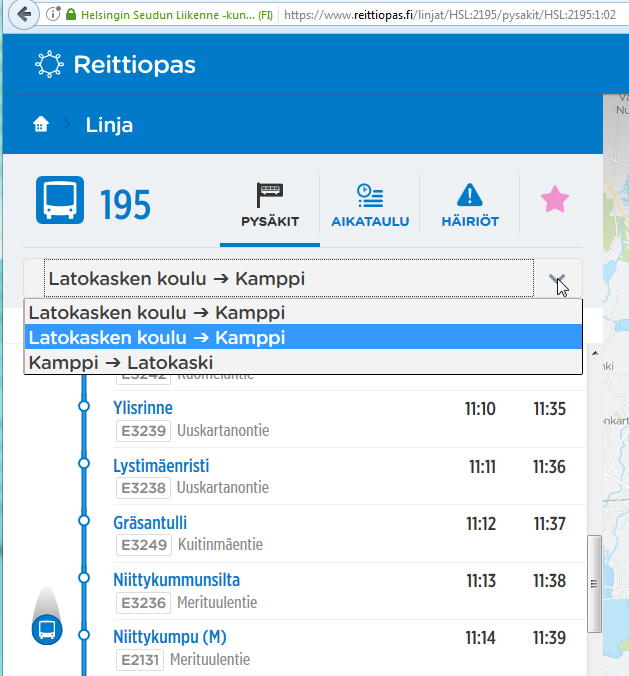Click the route line stop marker for Ylisrinne
Screen dimensions: 629x676
[84, 406]
